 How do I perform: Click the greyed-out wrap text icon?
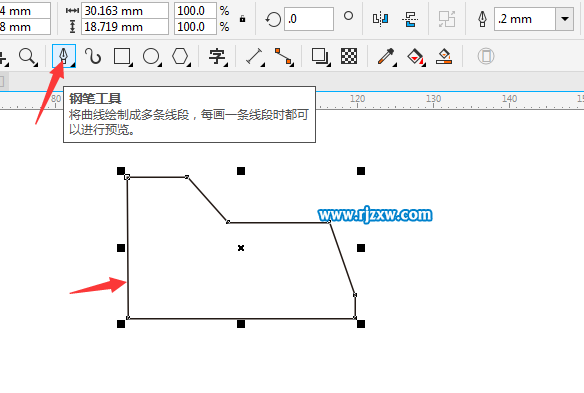click(x=447, y=19)
